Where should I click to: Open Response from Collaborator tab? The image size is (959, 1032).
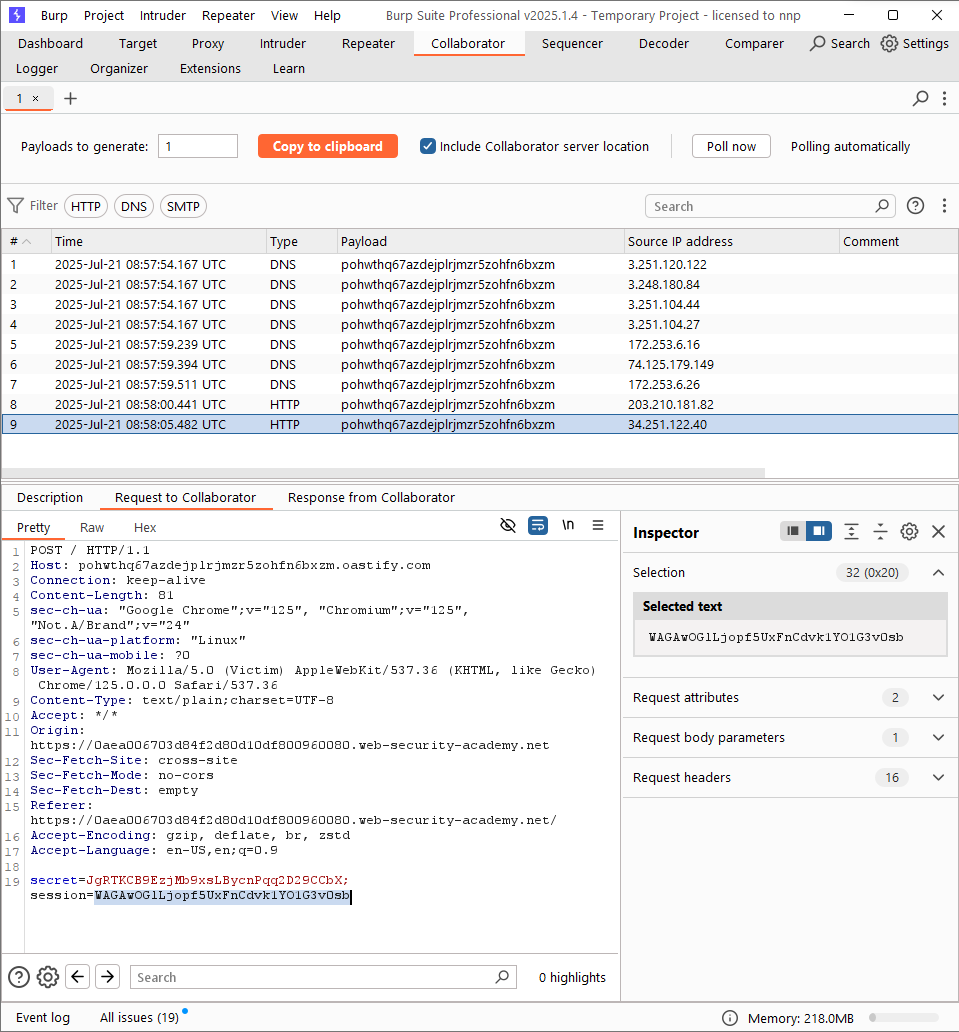pos(371,498)
